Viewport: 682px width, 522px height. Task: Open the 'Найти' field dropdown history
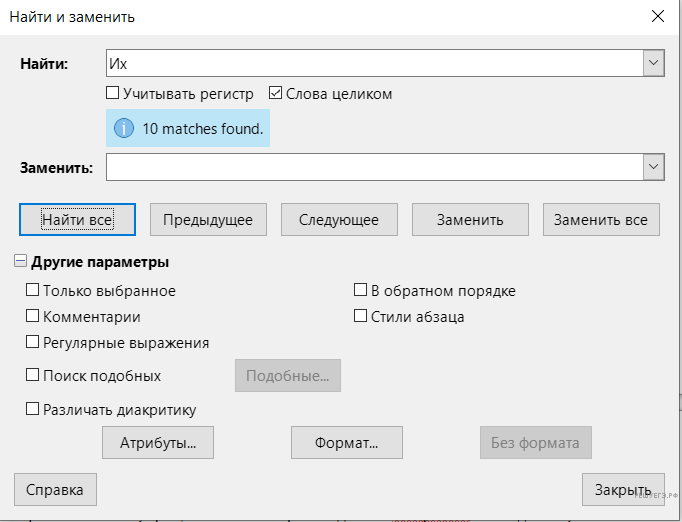pos(654,64)
